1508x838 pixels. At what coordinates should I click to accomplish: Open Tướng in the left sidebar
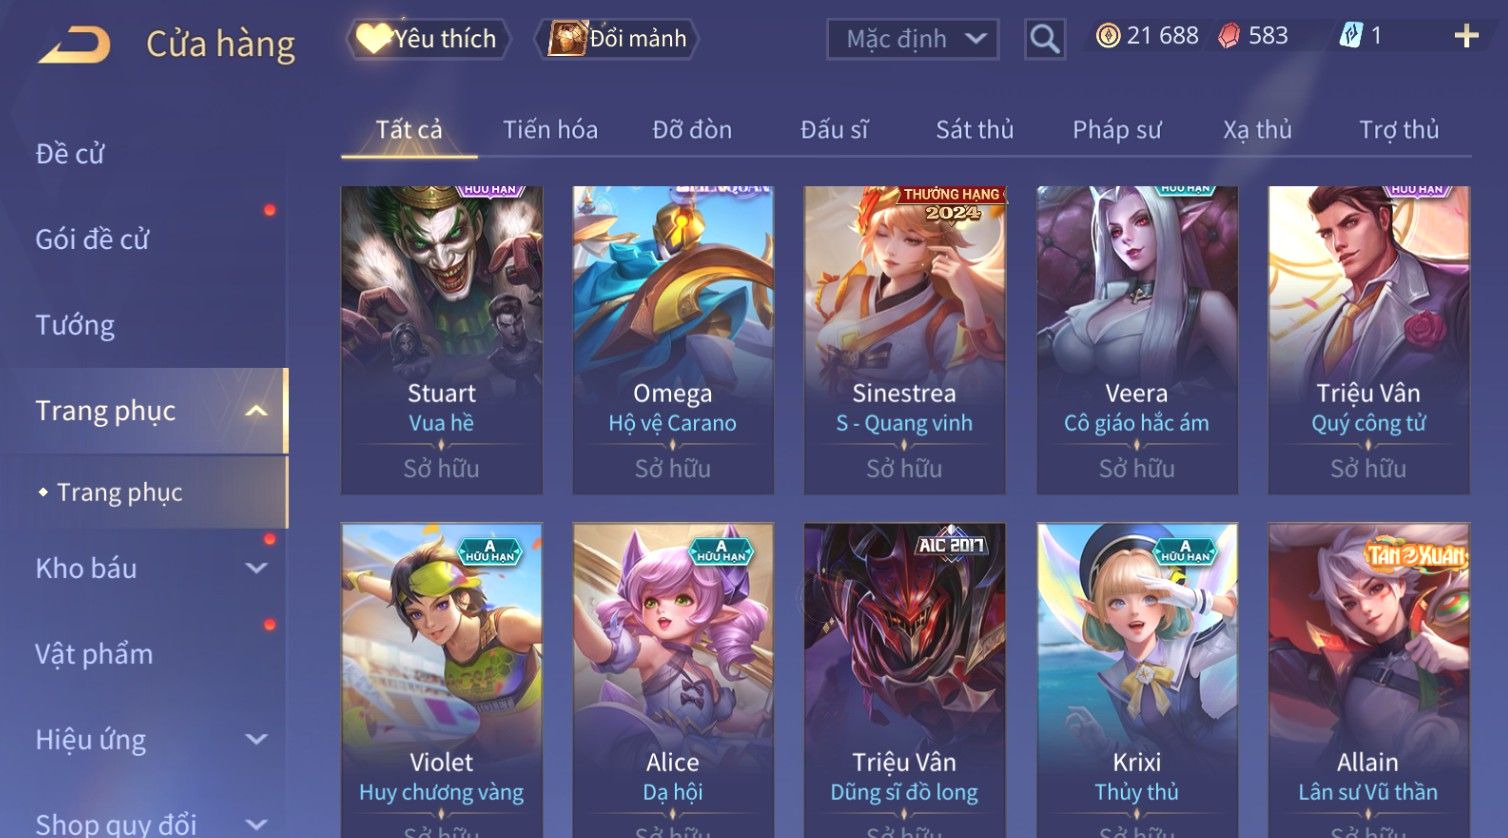75,325
